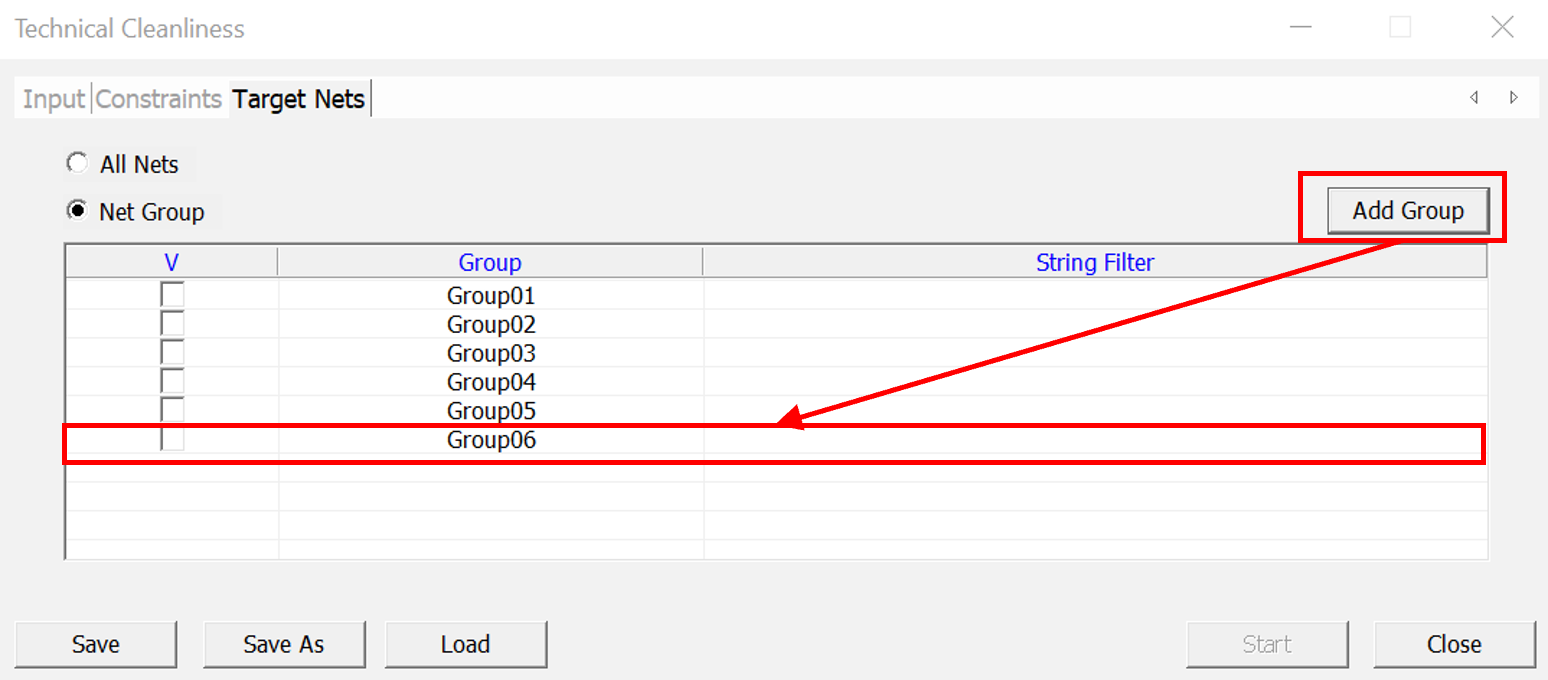Check the Group06 row checkbox

172,440
